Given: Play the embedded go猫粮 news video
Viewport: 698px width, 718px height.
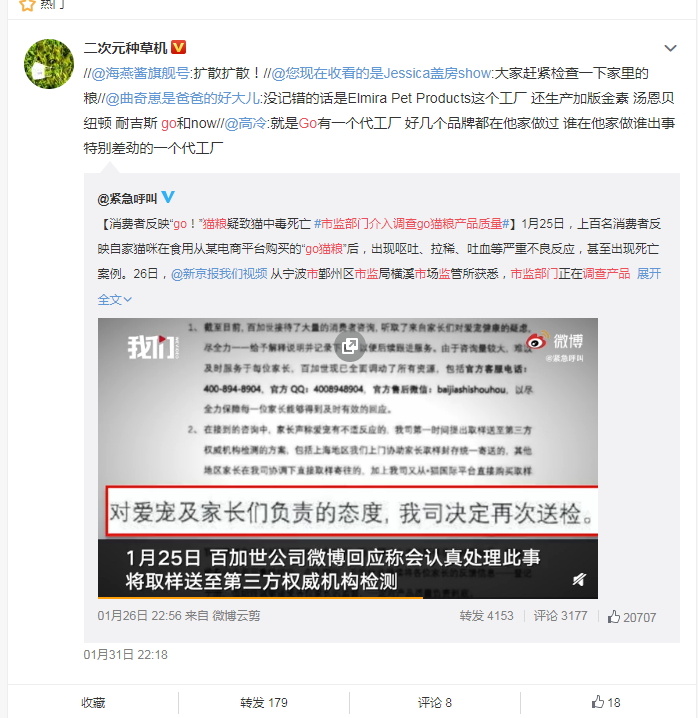Looking at the screenshot, I should pyautogui.click(x=348, y=458).
